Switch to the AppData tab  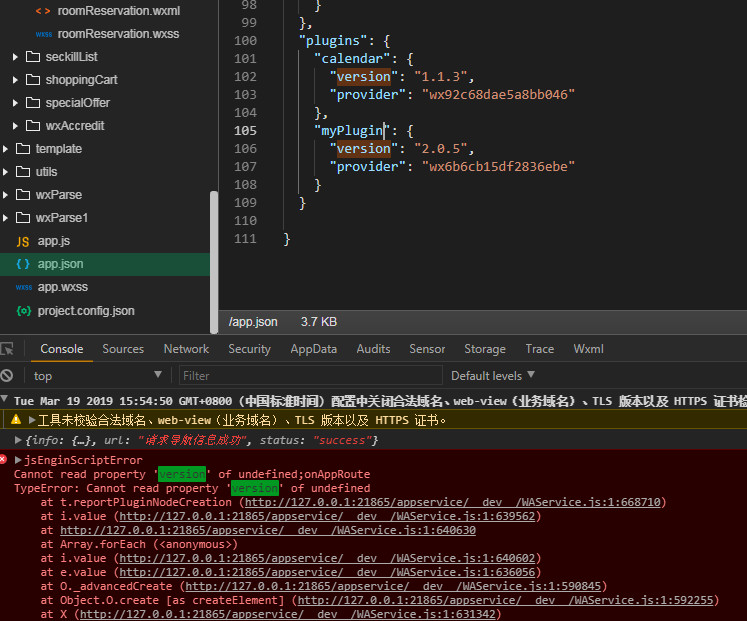click(313, 349)
